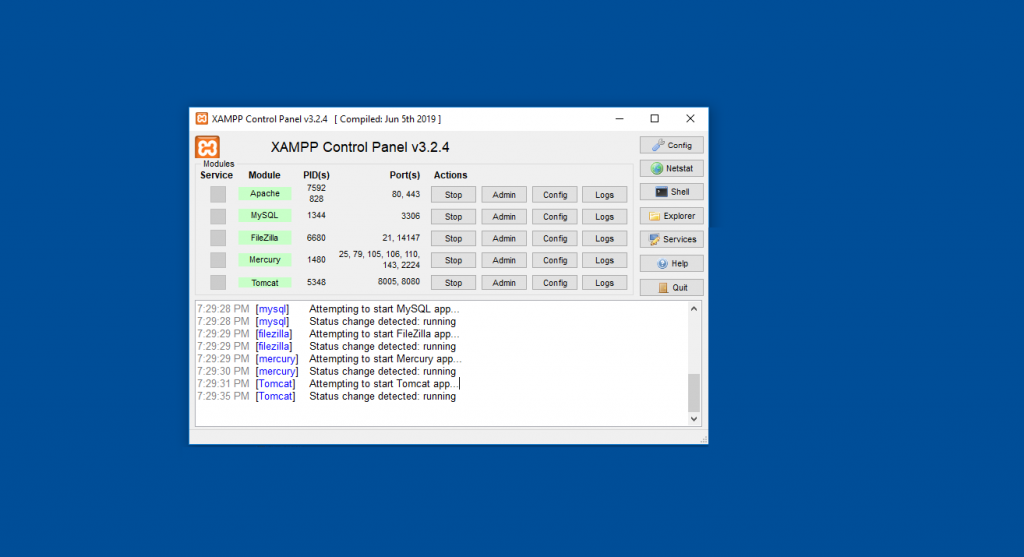Open FileZilla Logs menu
Viewport: 1024px width, 557px height.
click(605, 238)
